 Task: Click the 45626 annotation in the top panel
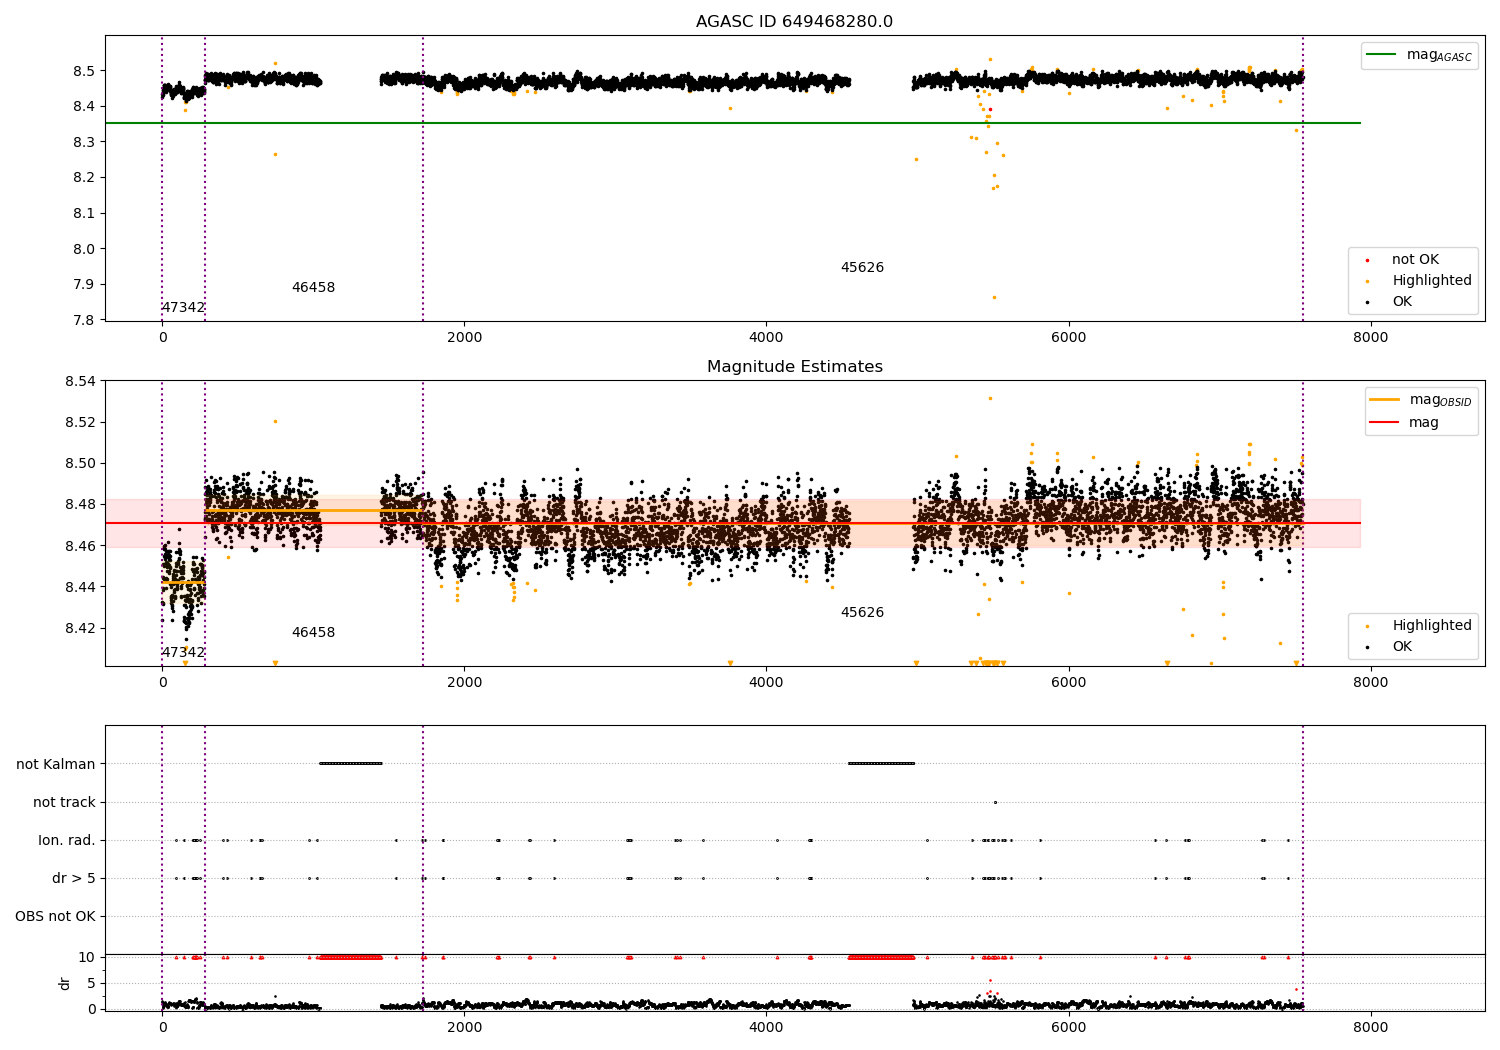(862, 268)
